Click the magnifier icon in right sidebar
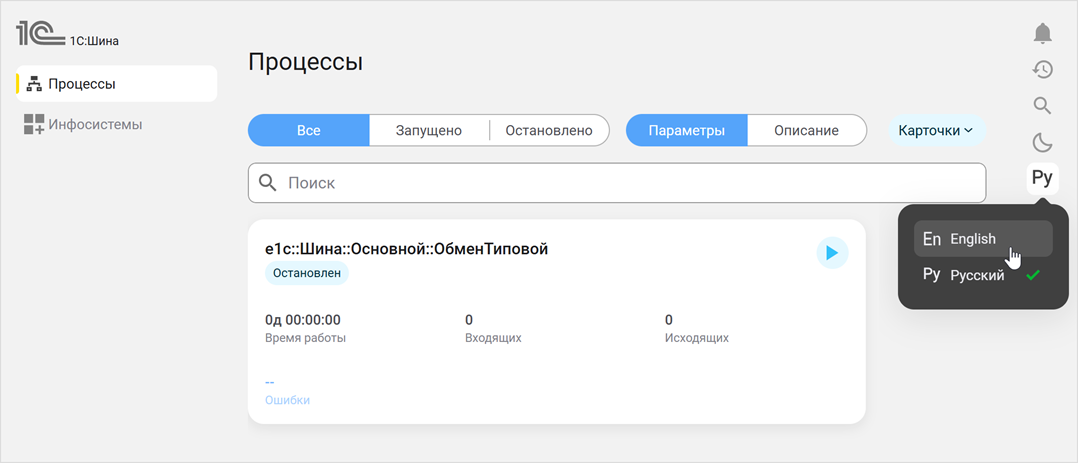Image resolution: width=1078 pixels, height=463 pixels. point(1042,105)
